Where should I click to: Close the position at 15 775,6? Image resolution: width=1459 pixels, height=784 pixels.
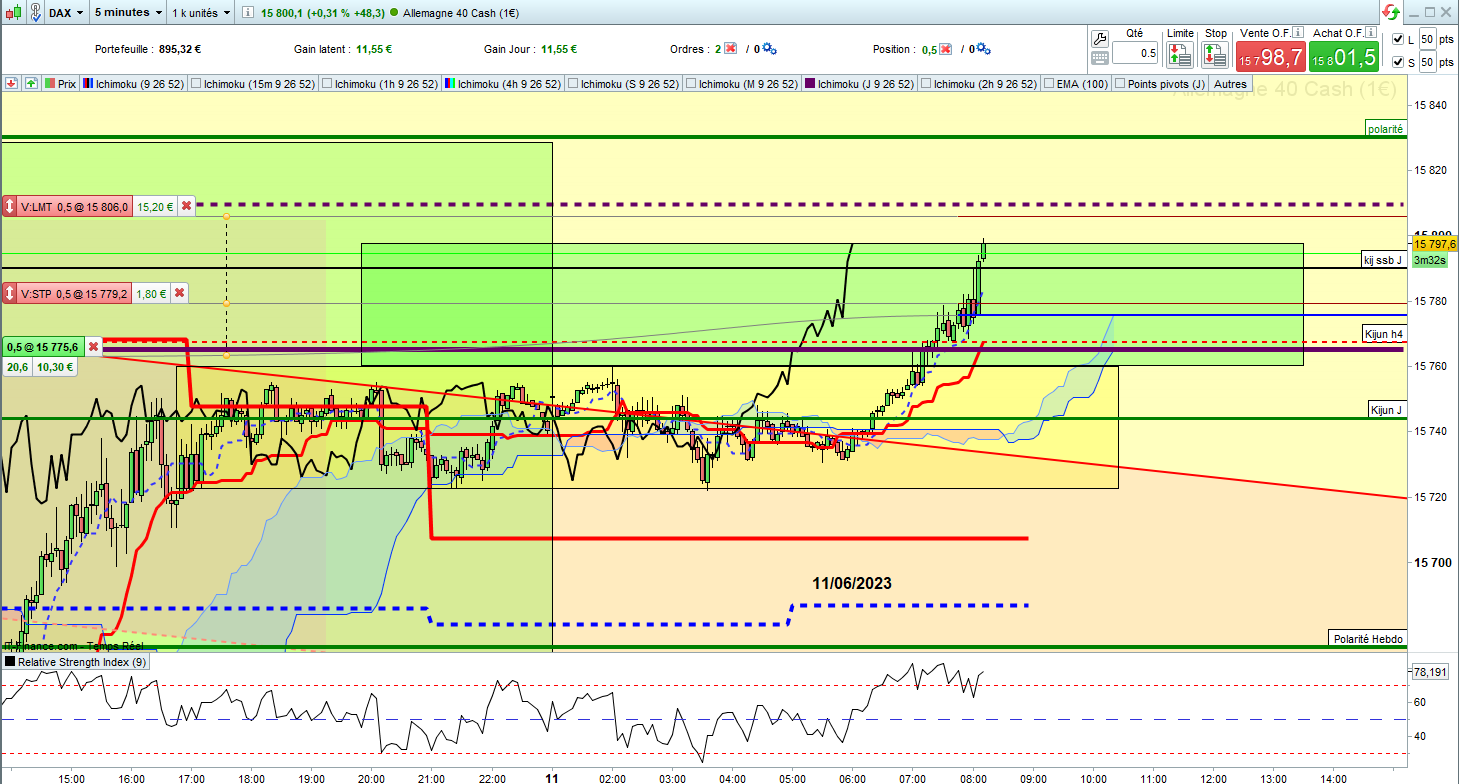[x=93, y=347]
